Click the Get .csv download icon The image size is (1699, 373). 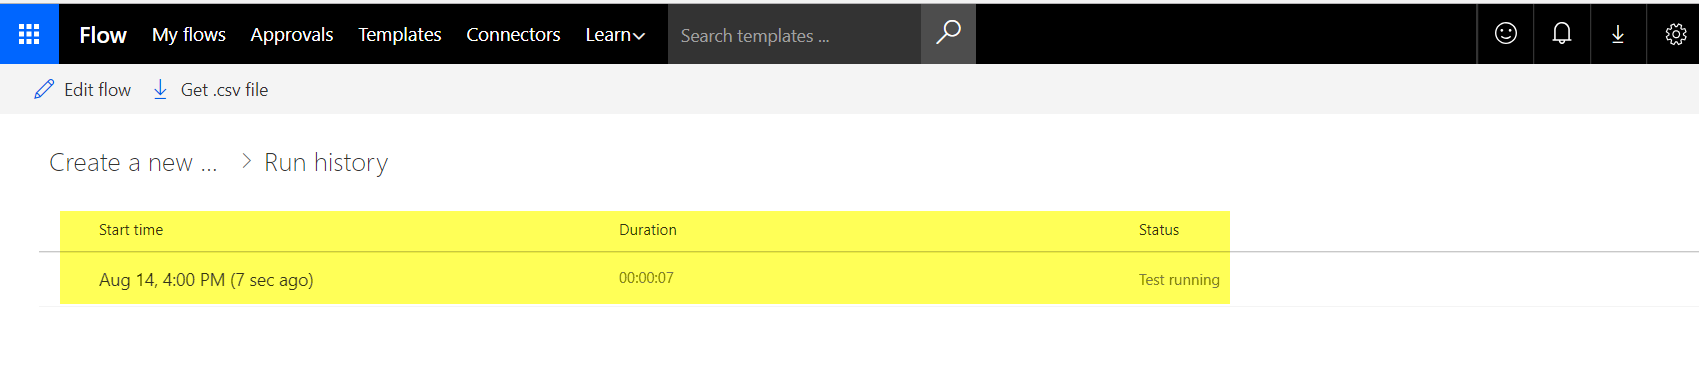(160, 89)
